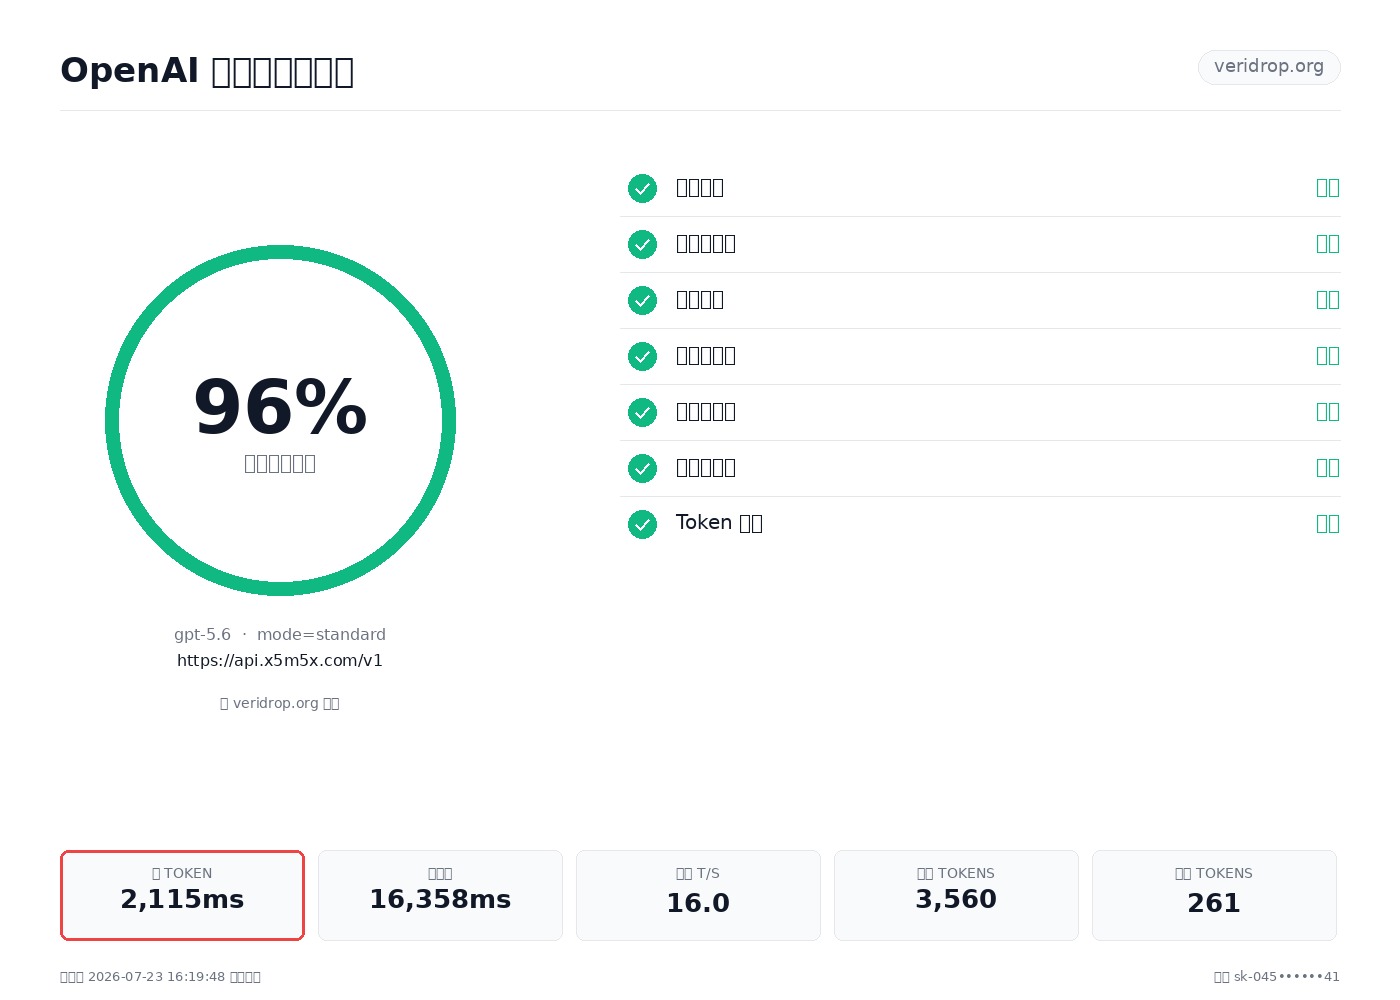Click the fifth checklist row's check icon
1400x1000 pixels.
pyautogui.click(x=642, y=412)
